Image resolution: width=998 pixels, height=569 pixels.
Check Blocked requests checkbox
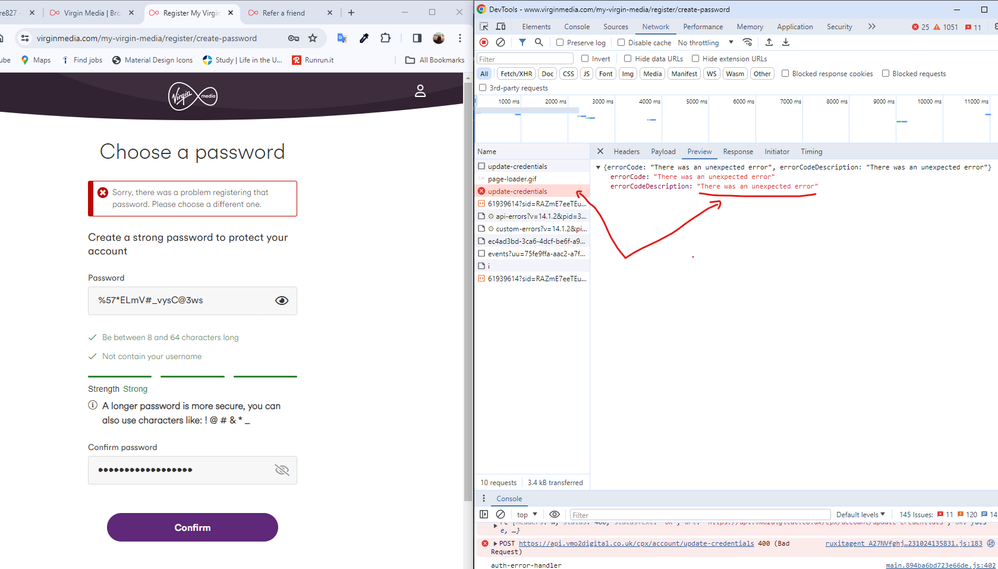coord(885,73)
